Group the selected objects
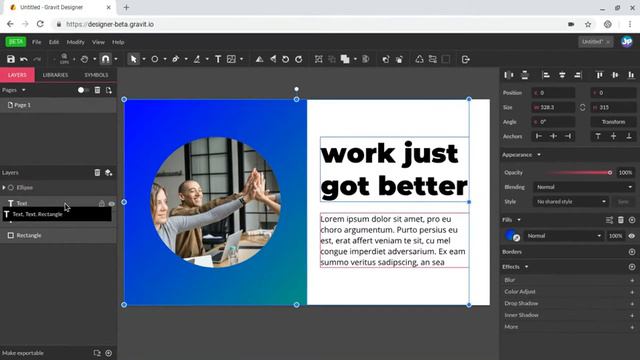 click(x=319, y=59)
